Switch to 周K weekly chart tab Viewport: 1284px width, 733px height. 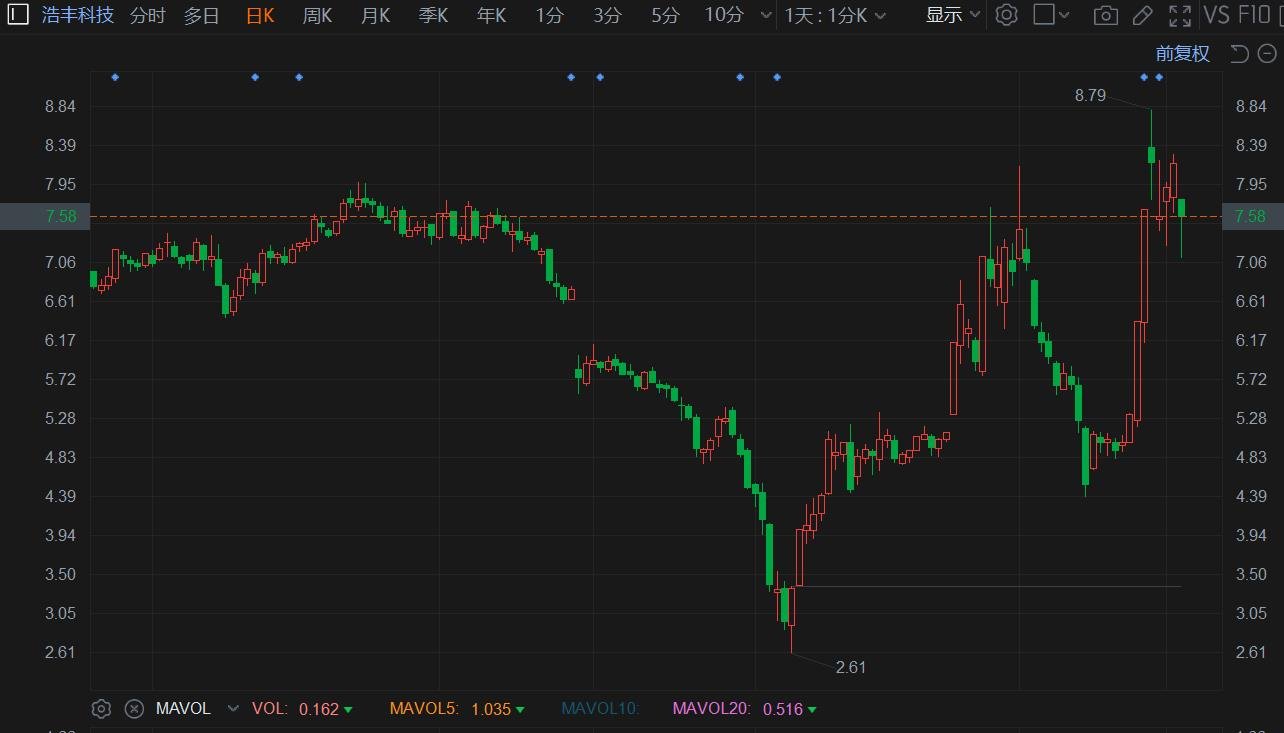point(317,15)
